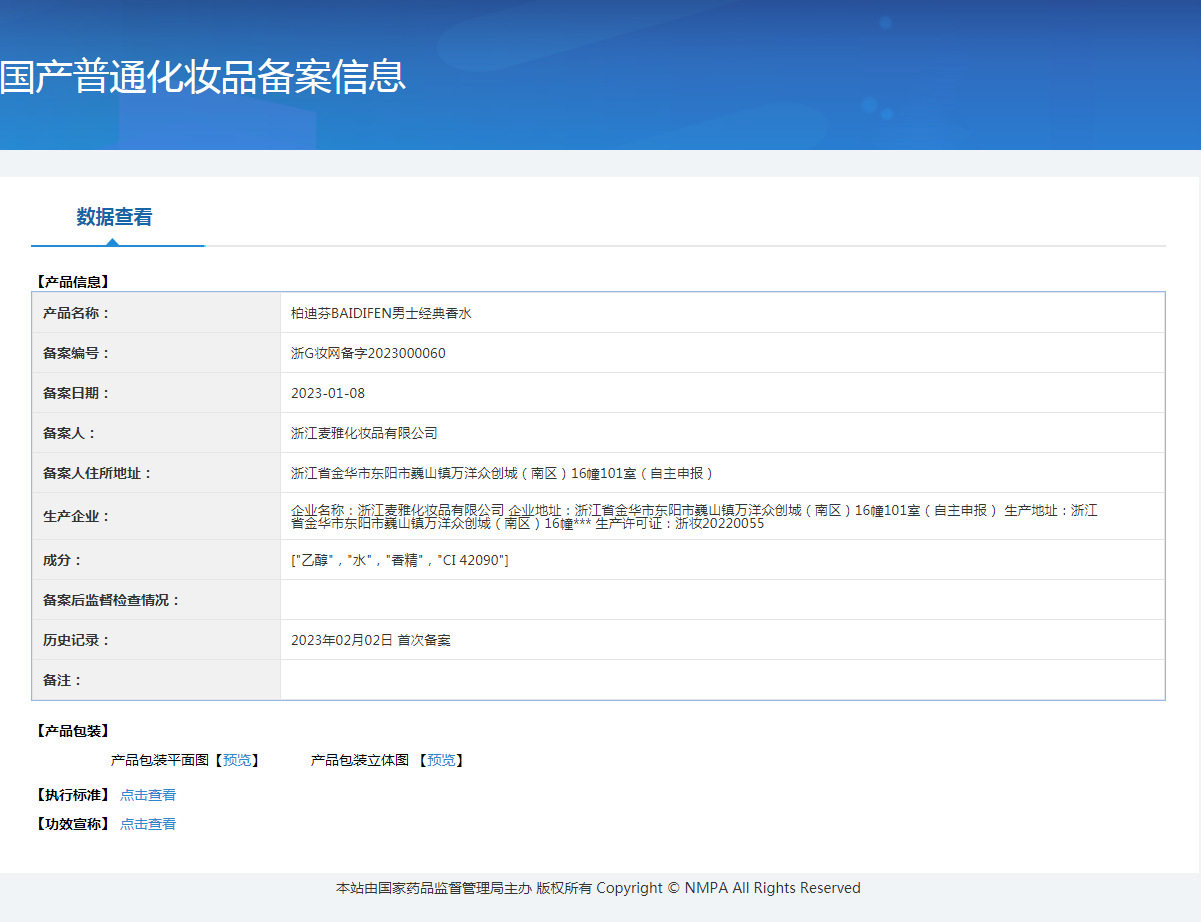Click the 【功效宣称】 label
Viewport: 1201px width, 922px height.
point(72,824)
